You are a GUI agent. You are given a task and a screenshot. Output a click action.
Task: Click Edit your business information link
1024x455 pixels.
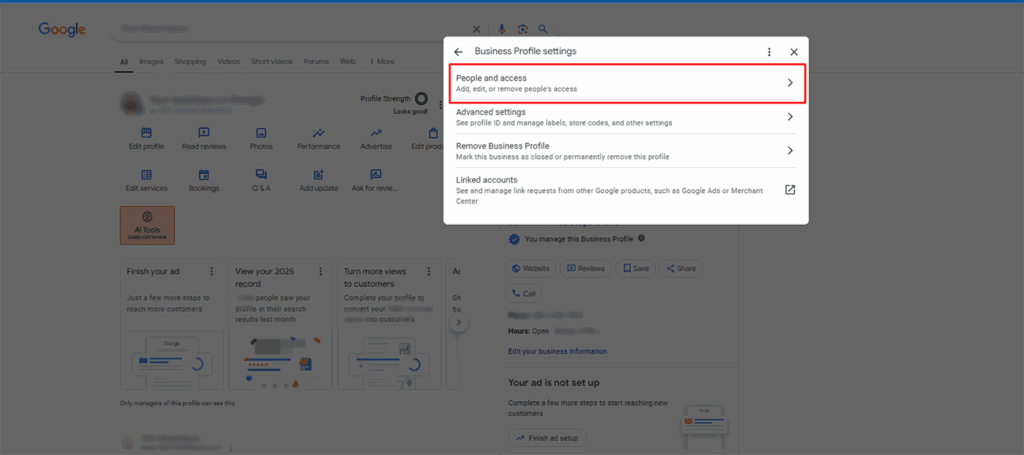click(x=557, y=351)
